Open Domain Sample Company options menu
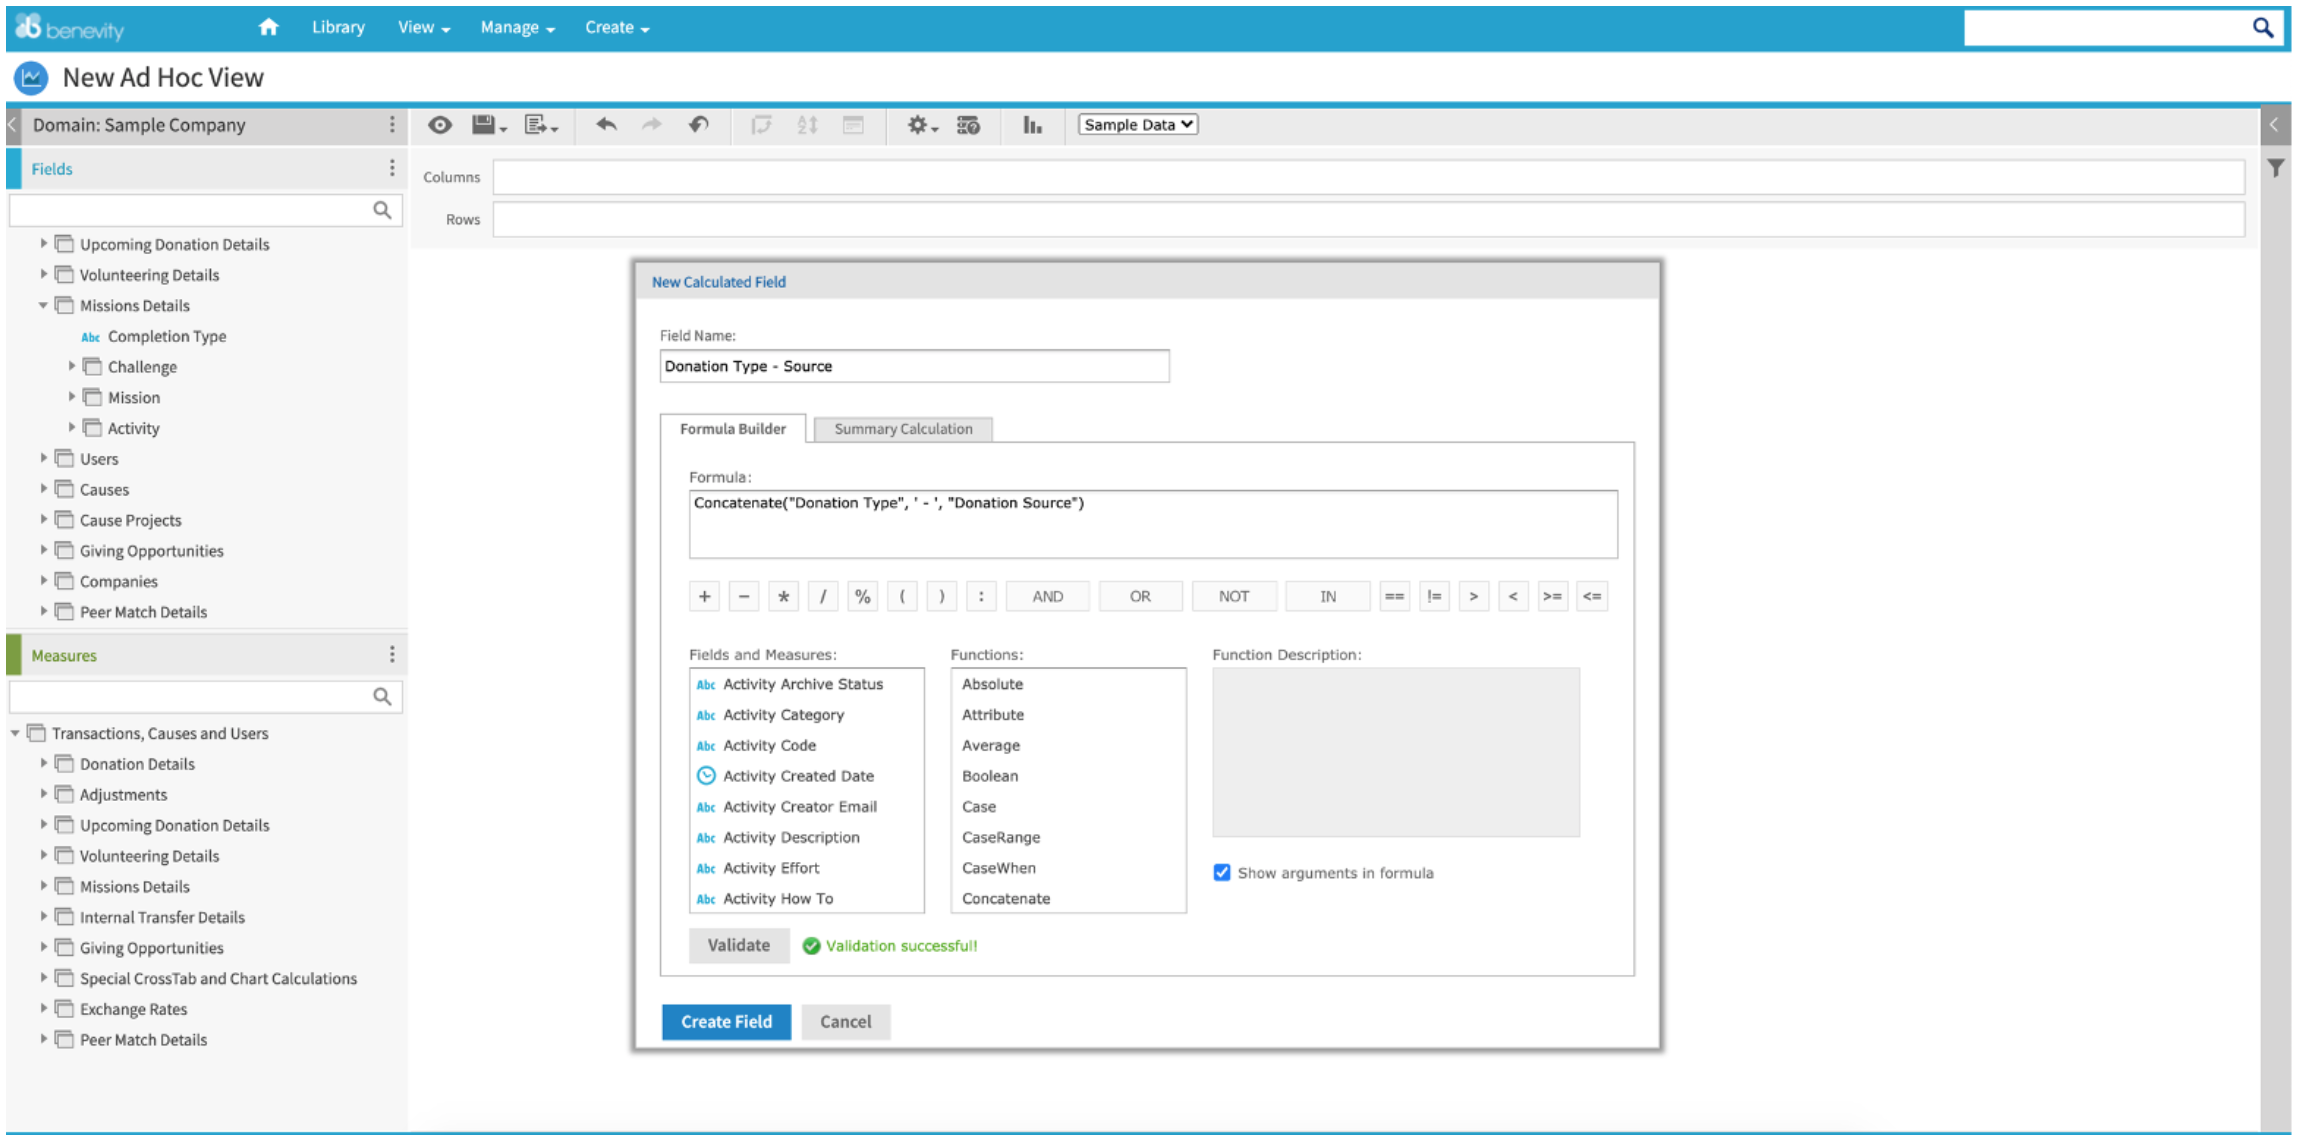Image resolution: width=2298 pixels, height=1142 pixels. coord(392,125)
